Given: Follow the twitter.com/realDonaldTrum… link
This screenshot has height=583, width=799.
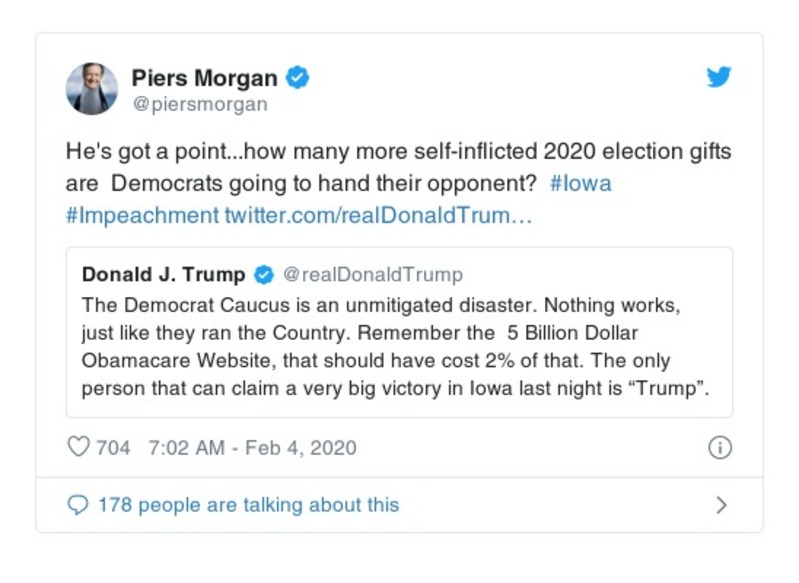Looking at the screenshot, I should pos(378,215).
